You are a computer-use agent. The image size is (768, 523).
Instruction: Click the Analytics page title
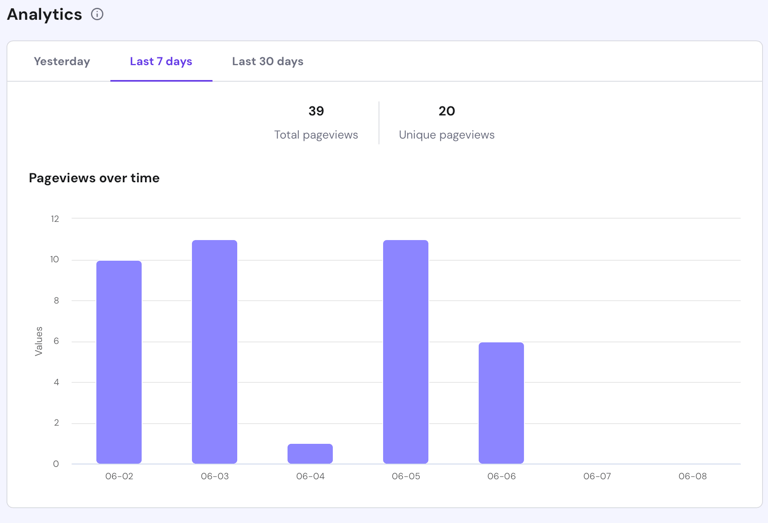pyautogui.click(x=44, y=14)
